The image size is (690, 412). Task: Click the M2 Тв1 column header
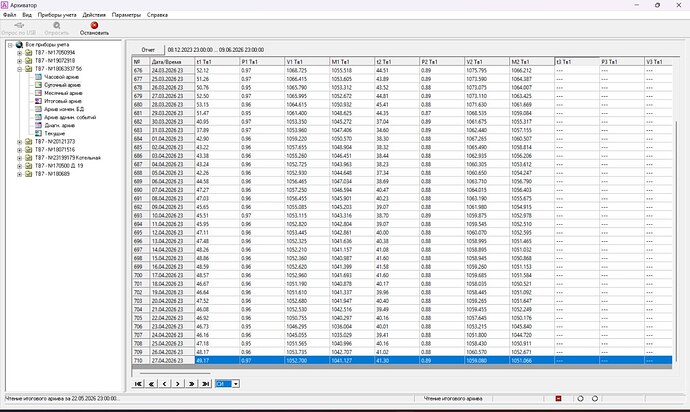(x=532, y=62)
